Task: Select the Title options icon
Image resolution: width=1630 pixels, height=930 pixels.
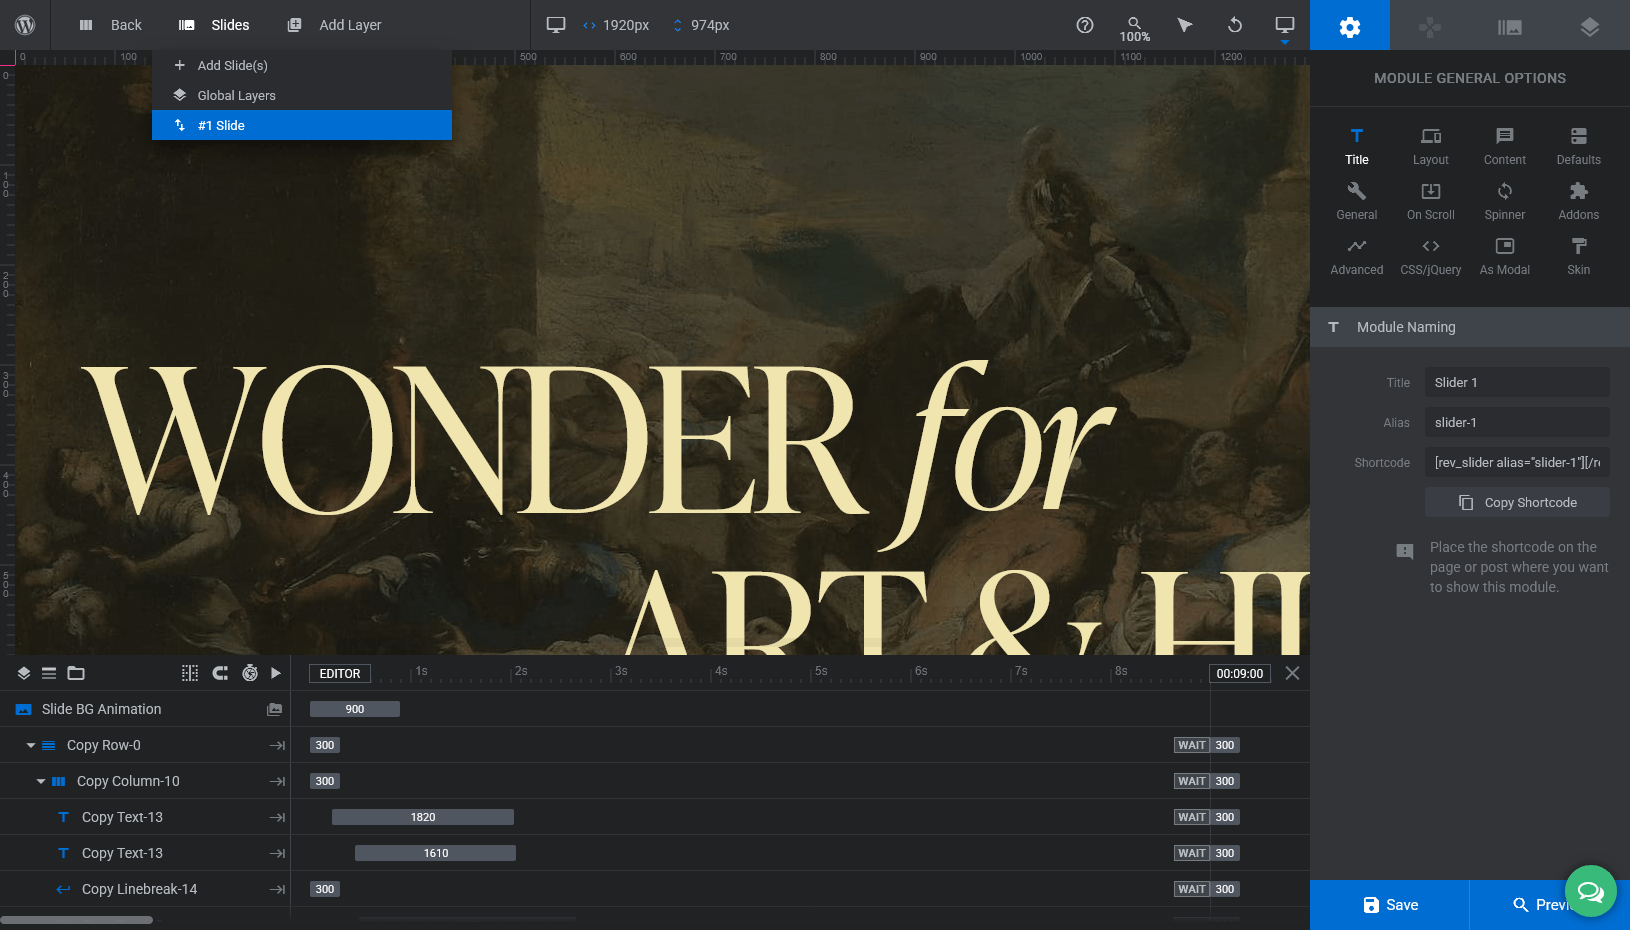Action: click(x=1357, y=146)
